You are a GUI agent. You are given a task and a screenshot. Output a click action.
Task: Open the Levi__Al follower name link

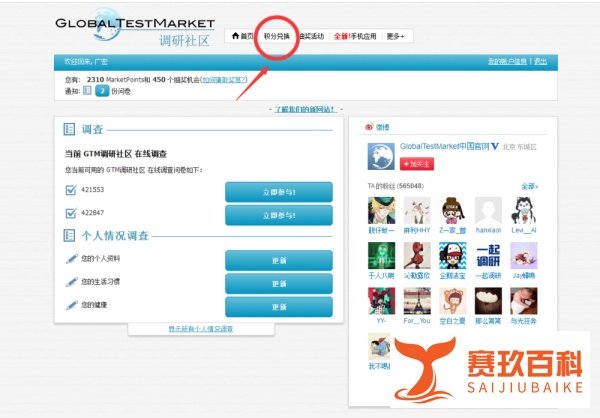[524, 230]
